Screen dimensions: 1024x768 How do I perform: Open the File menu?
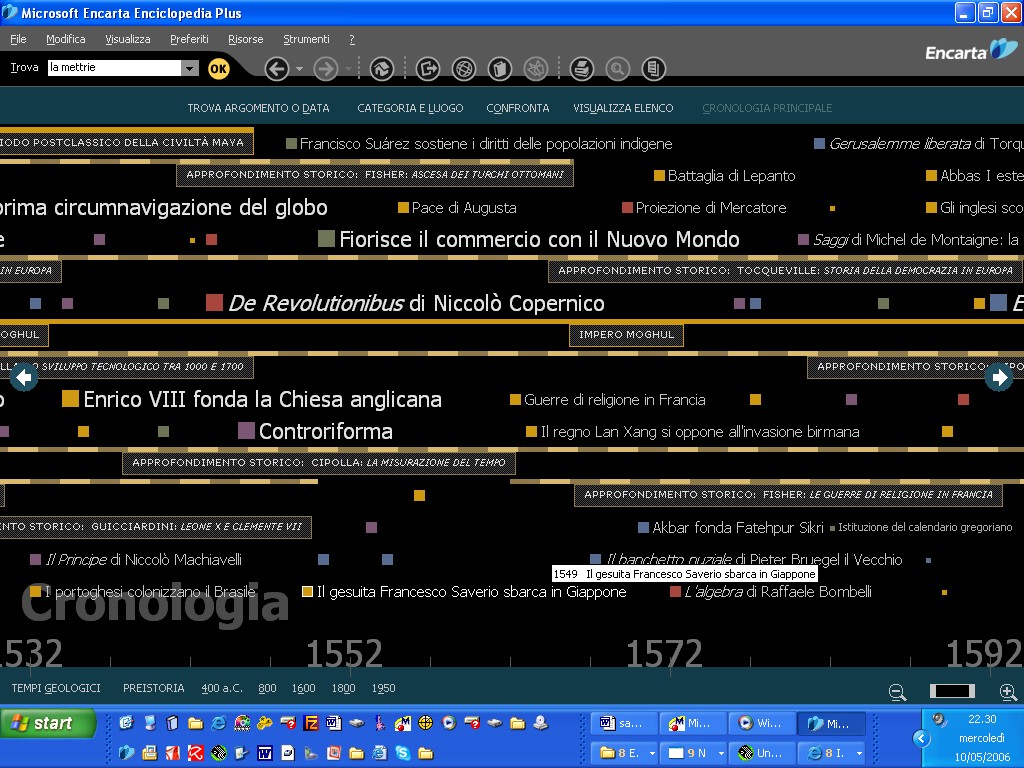coord(18,39)
